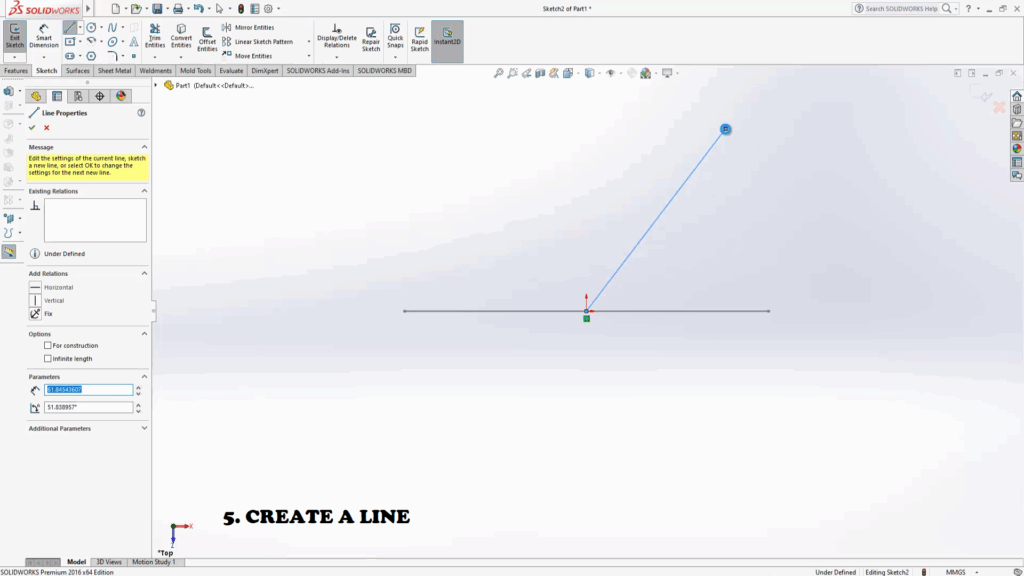Select the Offset Entities tool
The image size is (1024, 576).
click(x=207, y=38)
